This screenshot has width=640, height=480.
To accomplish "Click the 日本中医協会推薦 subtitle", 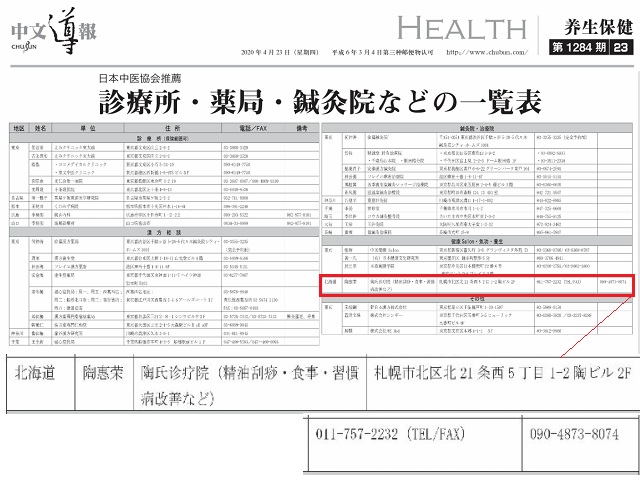I will pos(140,78).
